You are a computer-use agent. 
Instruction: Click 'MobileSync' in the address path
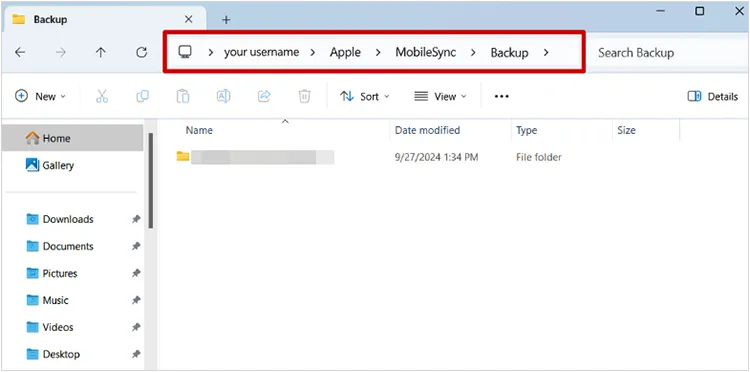426,52
